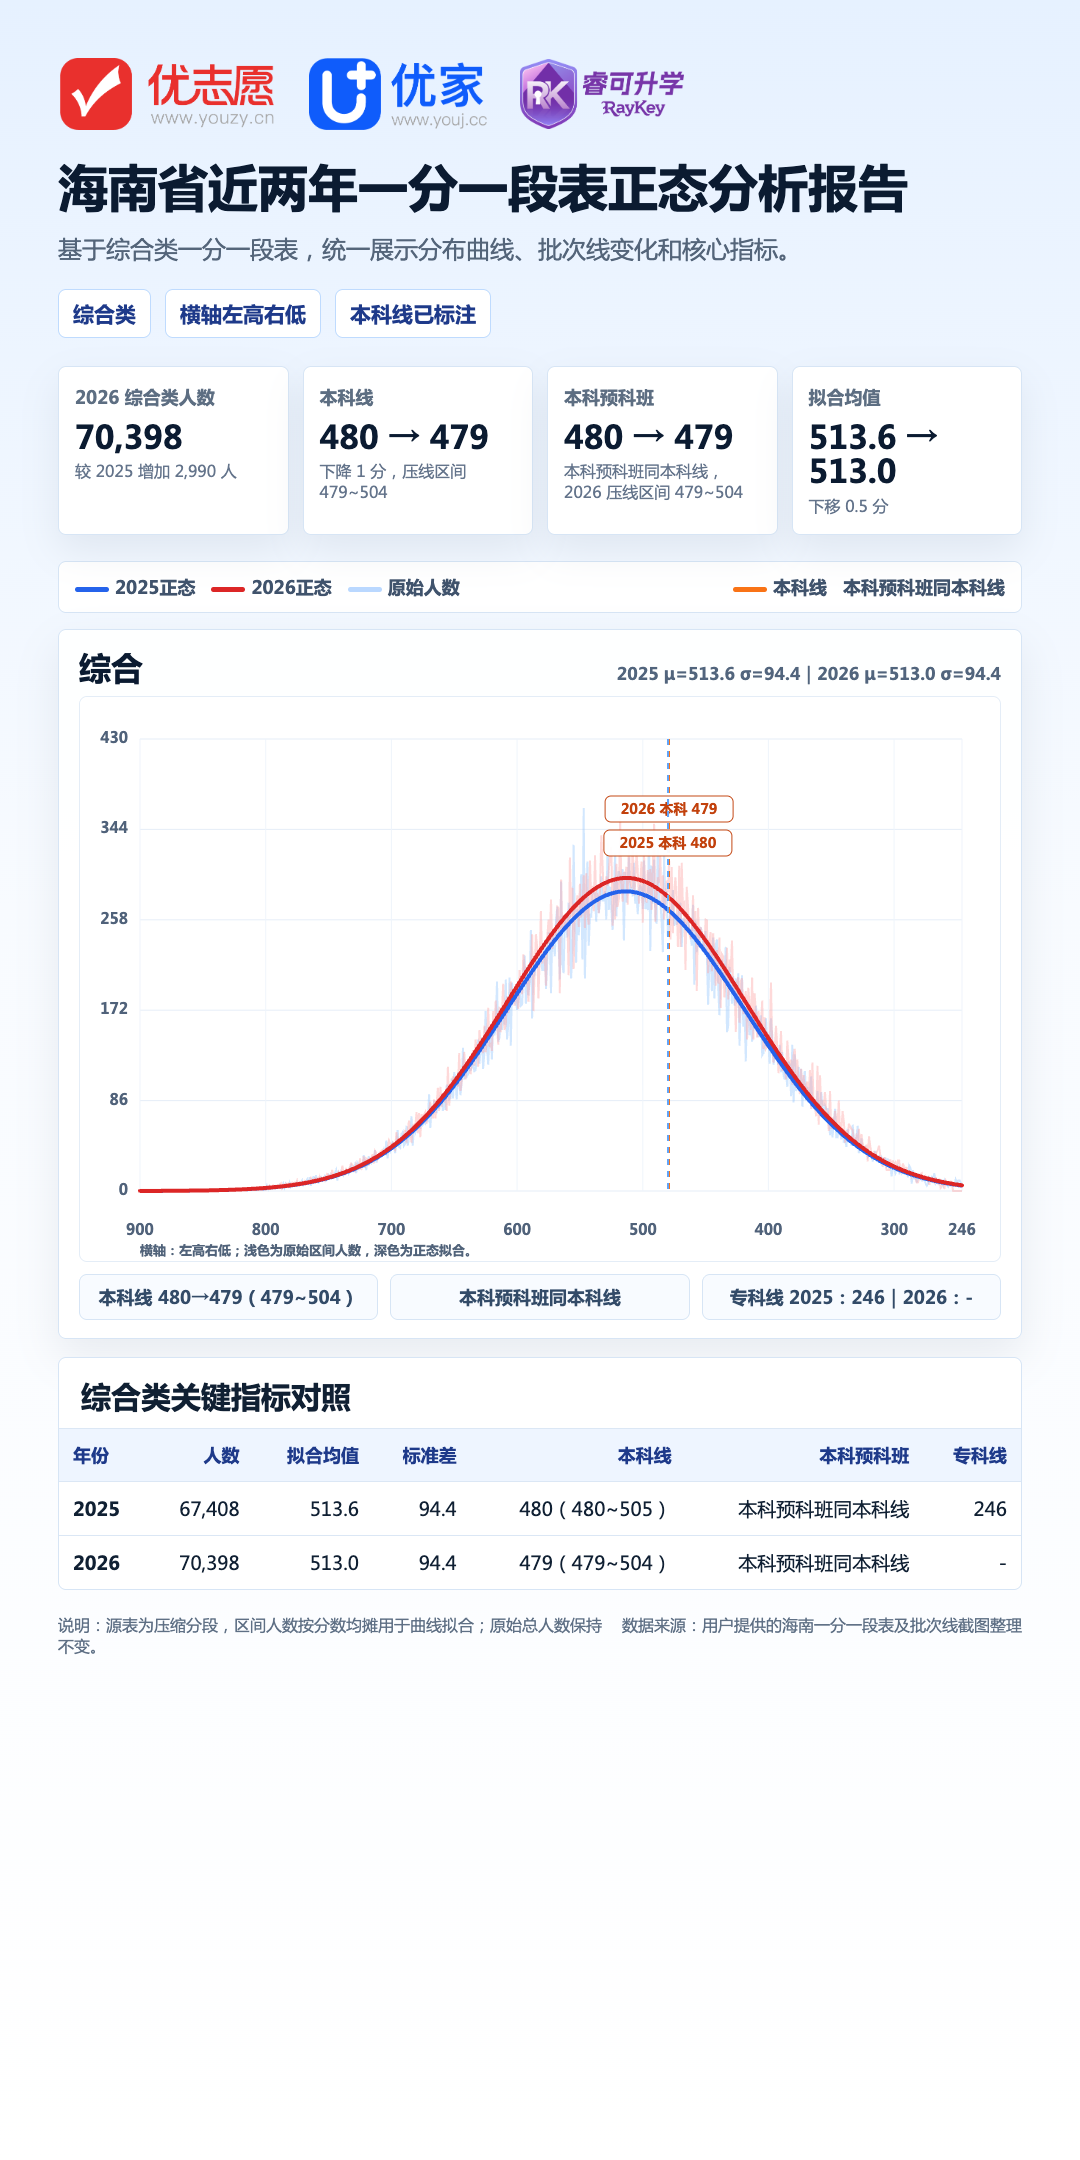Click the 拟合均值 513.6 → 513.0 card

coord(907,450)
